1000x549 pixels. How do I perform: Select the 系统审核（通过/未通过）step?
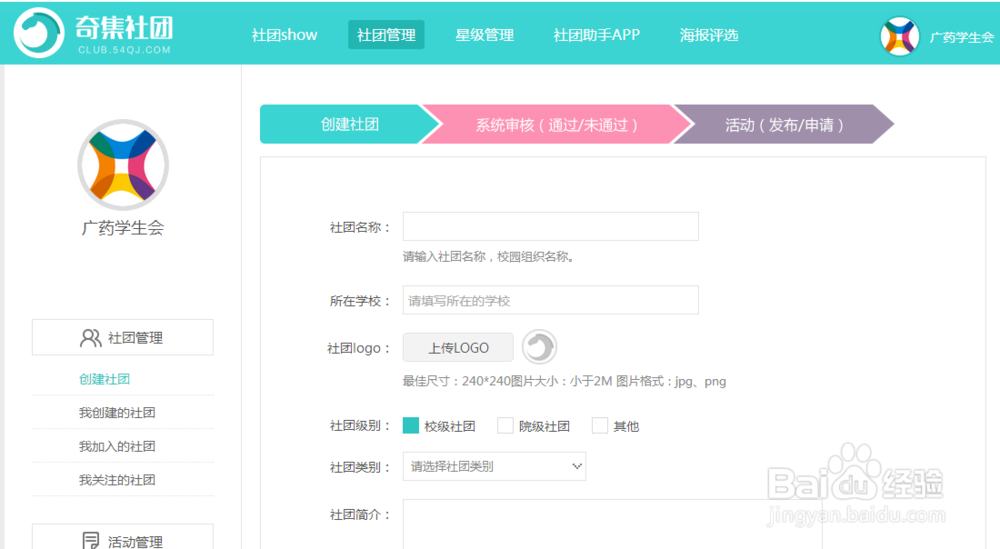(556, 124)
